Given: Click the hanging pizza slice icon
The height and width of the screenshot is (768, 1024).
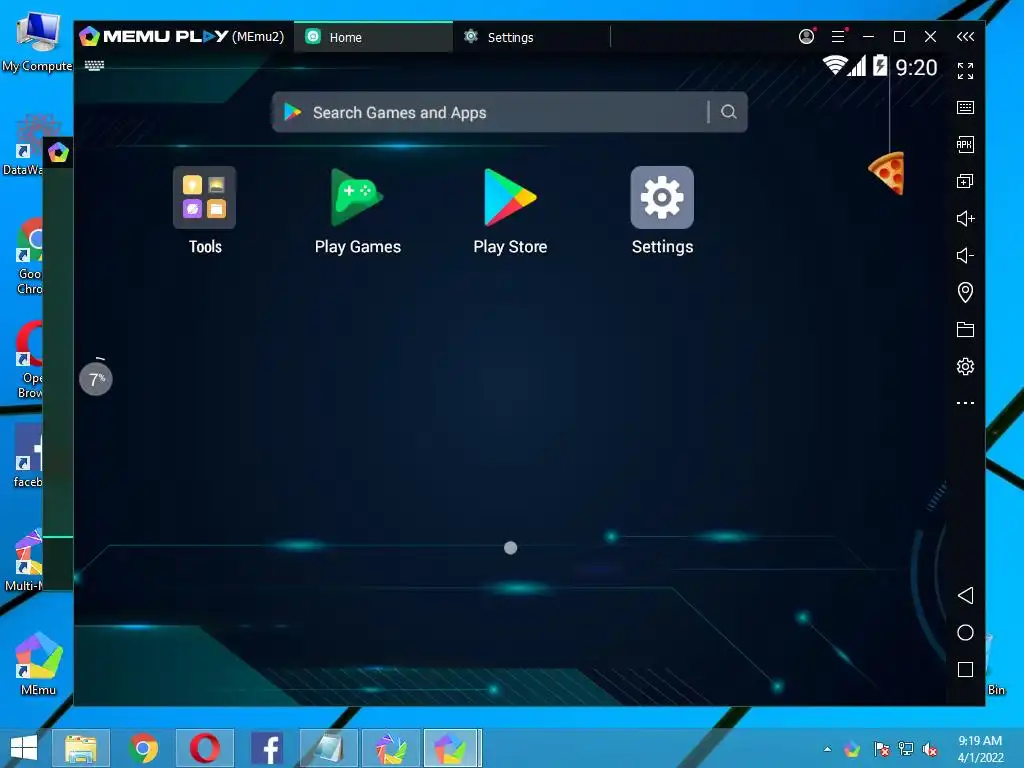Looking at the screenshot, I should click(x=888, y=173).
